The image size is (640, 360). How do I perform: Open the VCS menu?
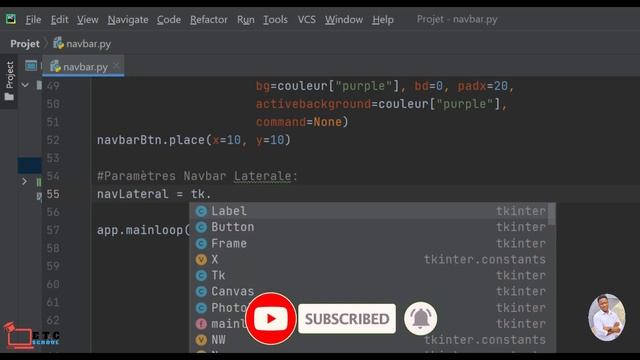click(306, 20)
